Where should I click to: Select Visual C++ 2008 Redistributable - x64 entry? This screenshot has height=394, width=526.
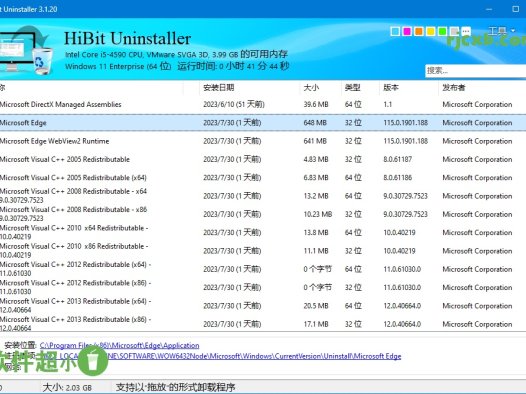[263, 196]
